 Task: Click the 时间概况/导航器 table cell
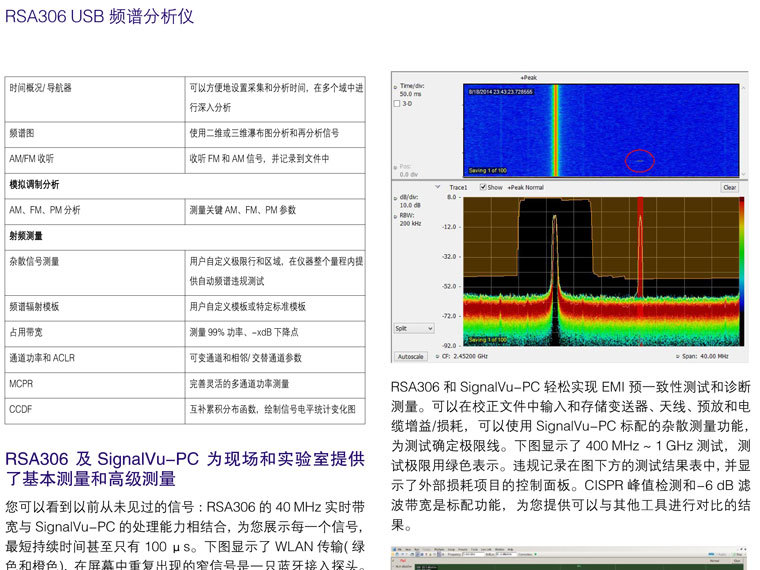(x=95, y=99)
